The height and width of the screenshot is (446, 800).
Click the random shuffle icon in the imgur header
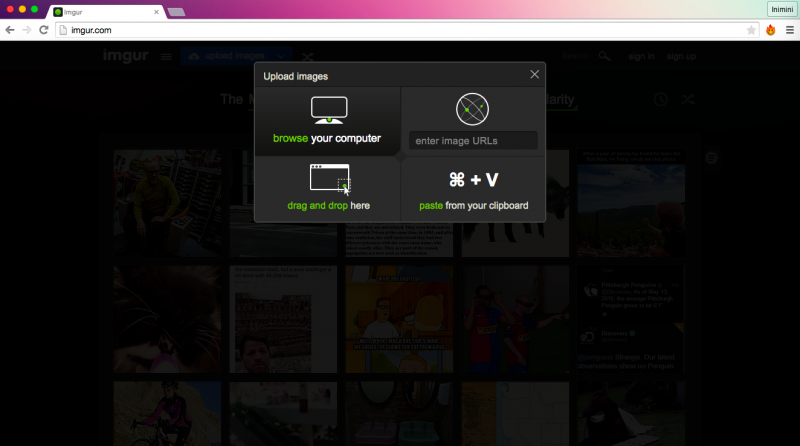(x=307, y=56)
